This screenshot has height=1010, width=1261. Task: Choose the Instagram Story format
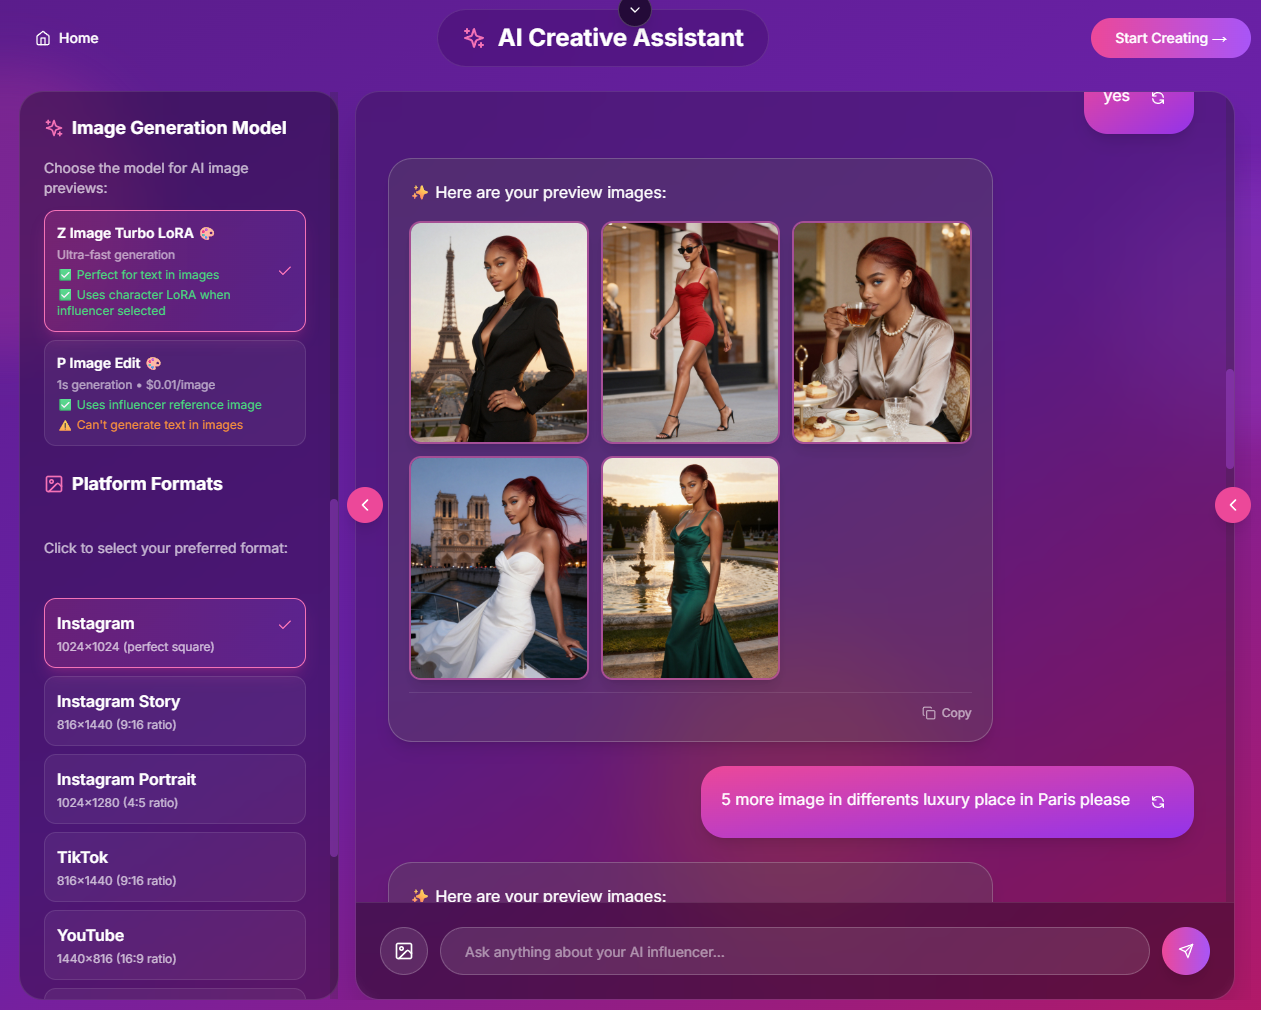[174, 710]
